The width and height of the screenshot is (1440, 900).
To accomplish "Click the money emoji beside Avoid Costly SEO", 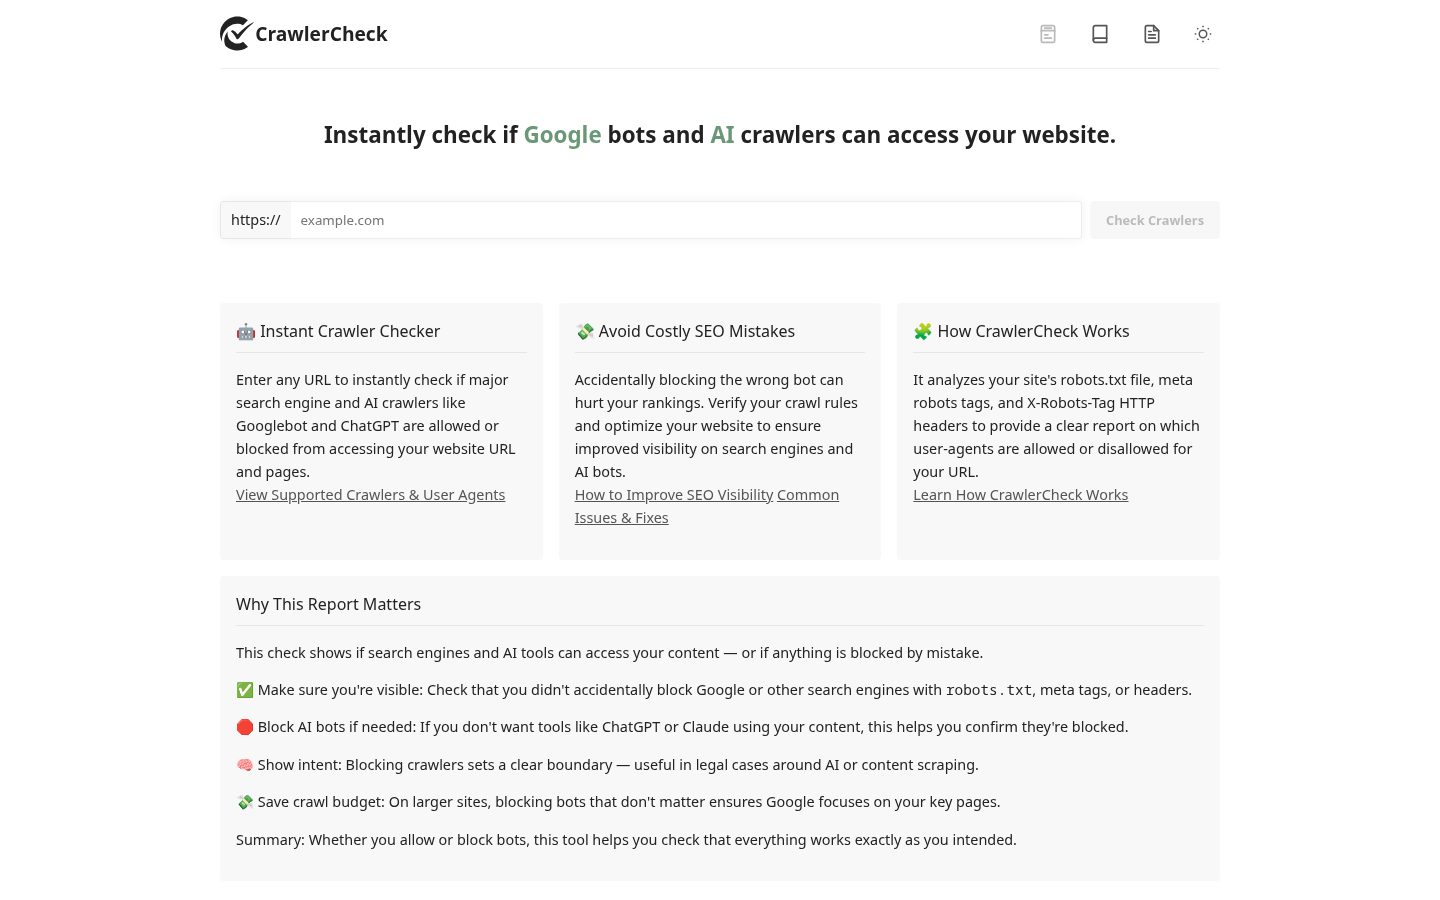I will point(585,331).
